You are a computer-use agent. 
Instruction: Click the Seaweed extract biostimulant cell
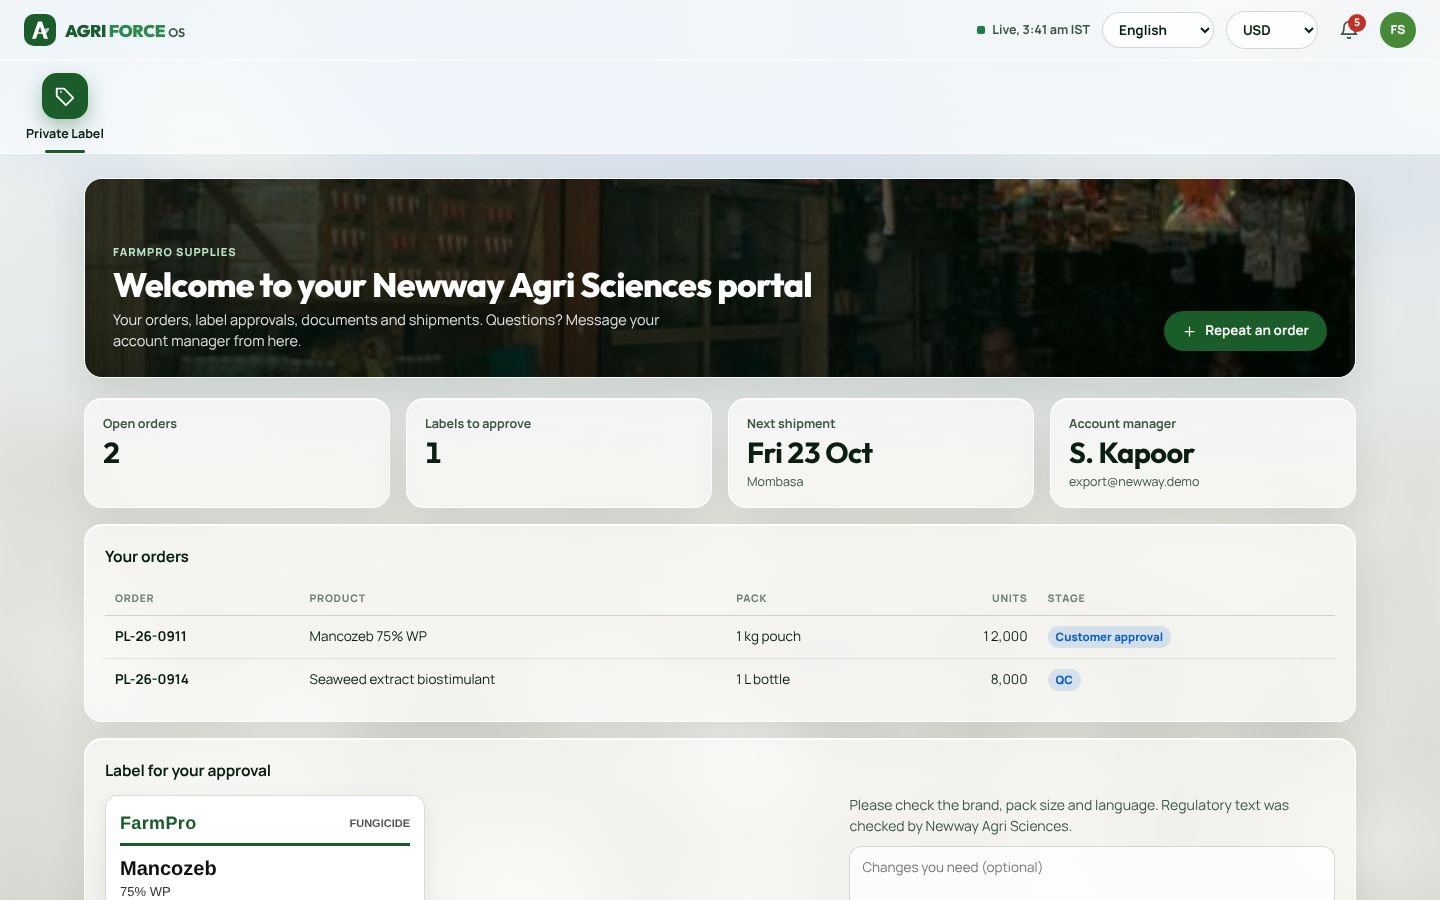coord(402,680)
